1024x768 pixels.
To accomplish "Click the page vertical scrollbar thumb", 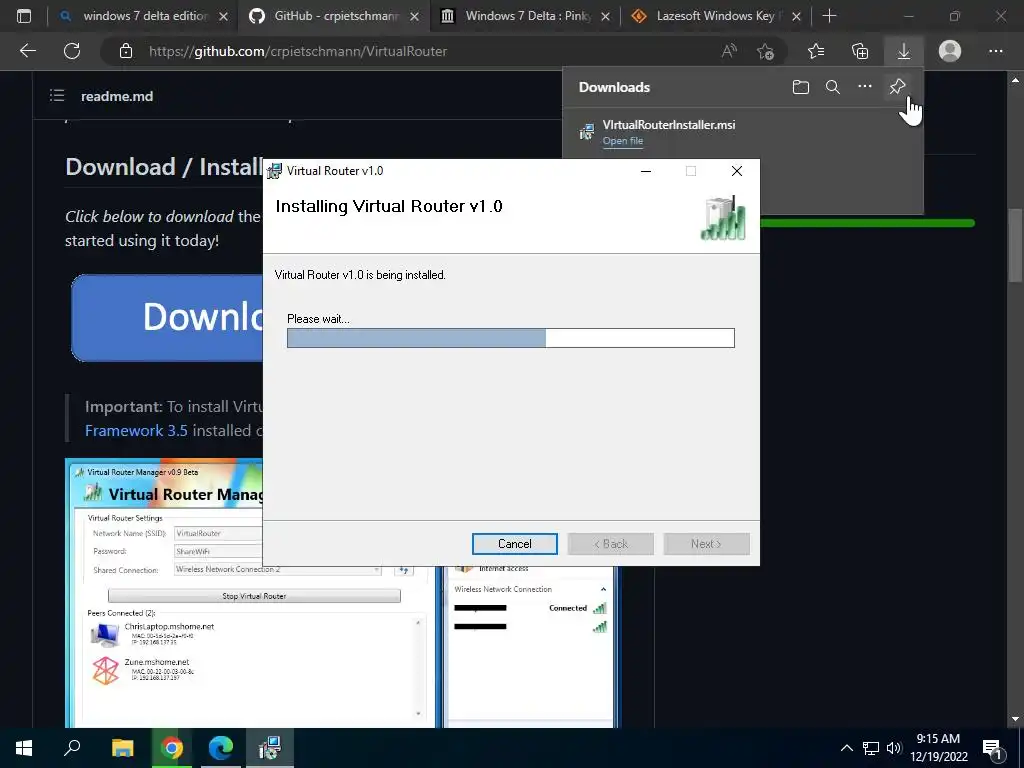I will 1015,245.
